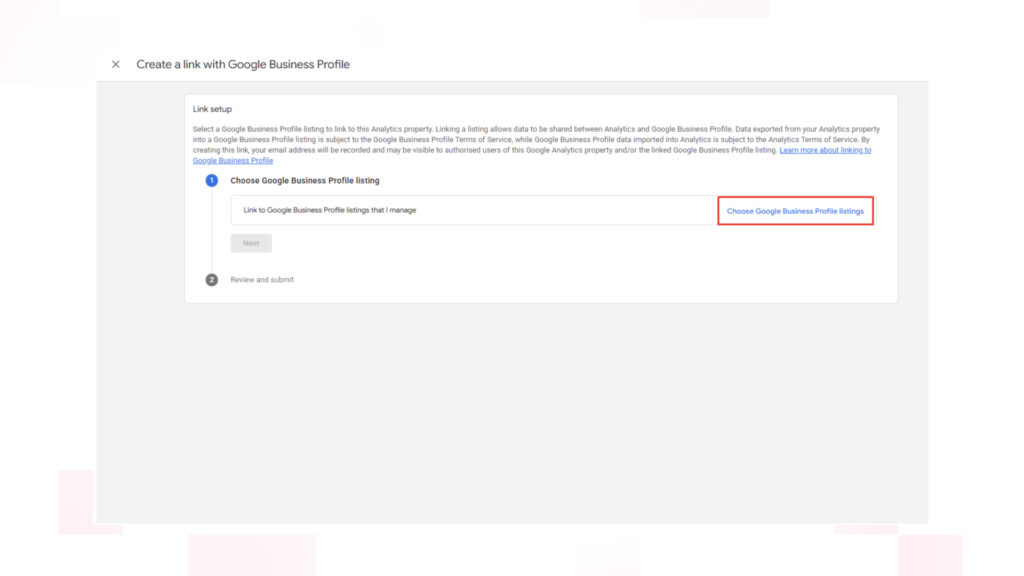Select Review and submit step label
The width and height of the screenshot is (1024, 576).
point(262,280)
